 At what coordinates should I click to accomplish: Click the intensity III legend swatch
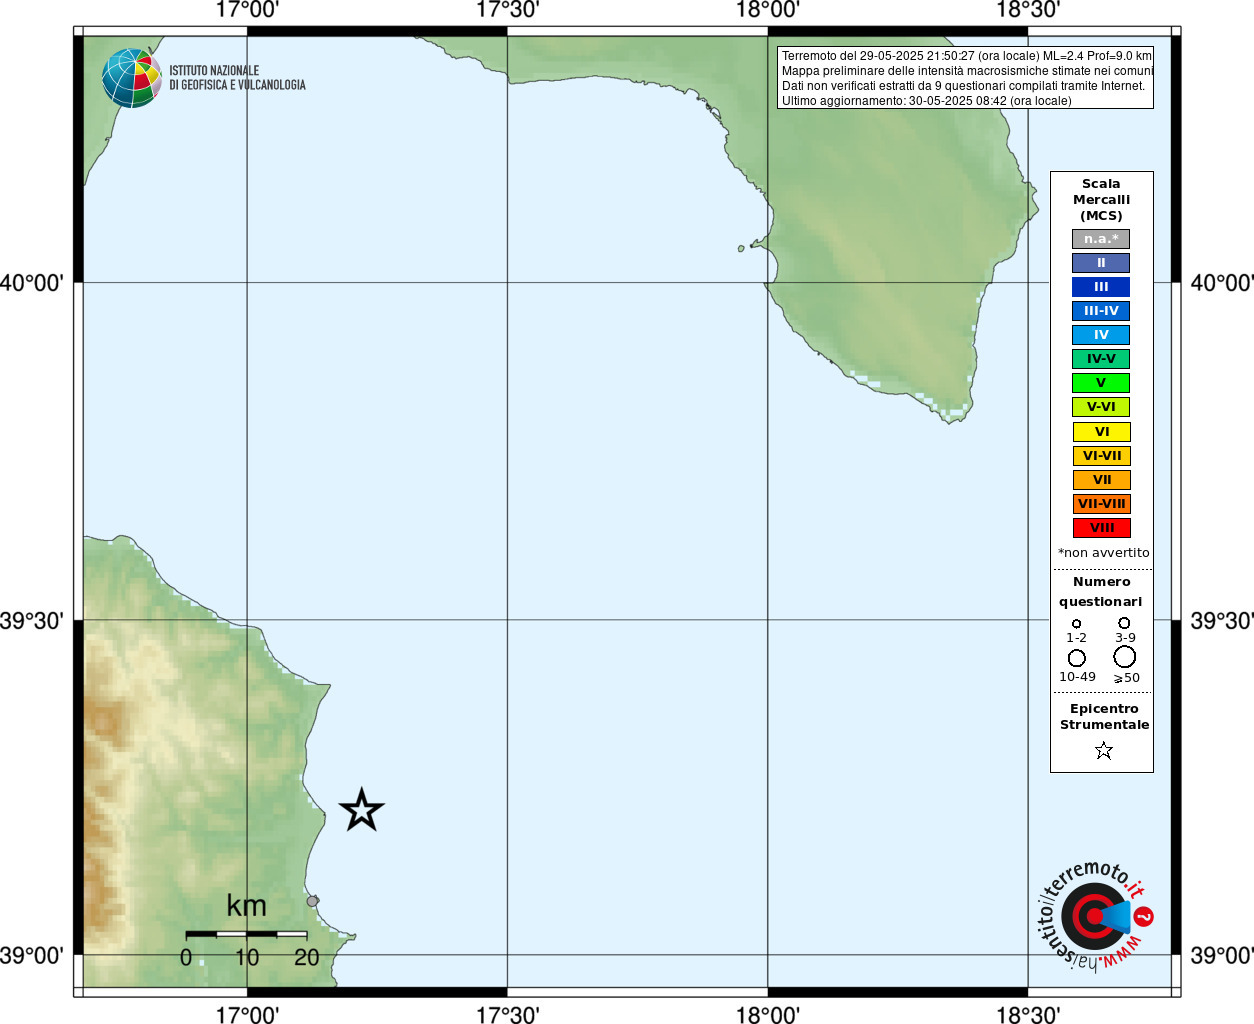(1101, 287)
